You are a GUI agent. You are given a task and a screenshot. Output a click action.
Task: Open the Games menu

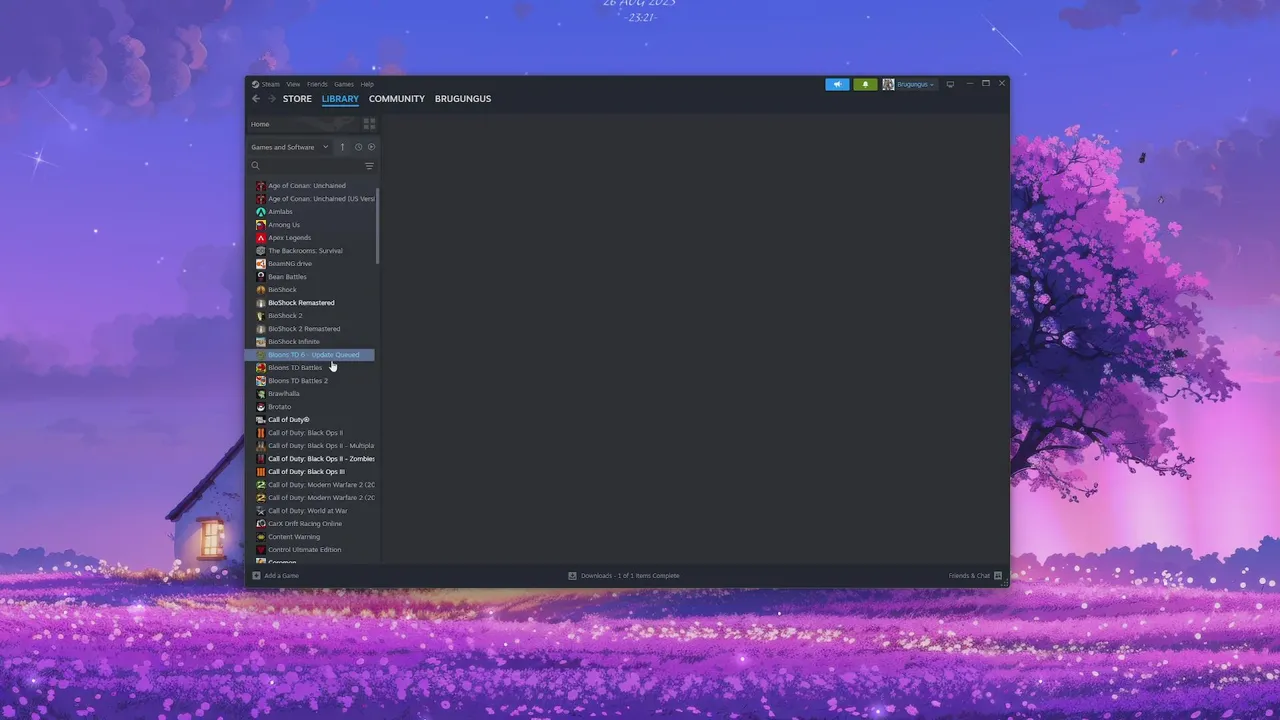coord(344,84)
